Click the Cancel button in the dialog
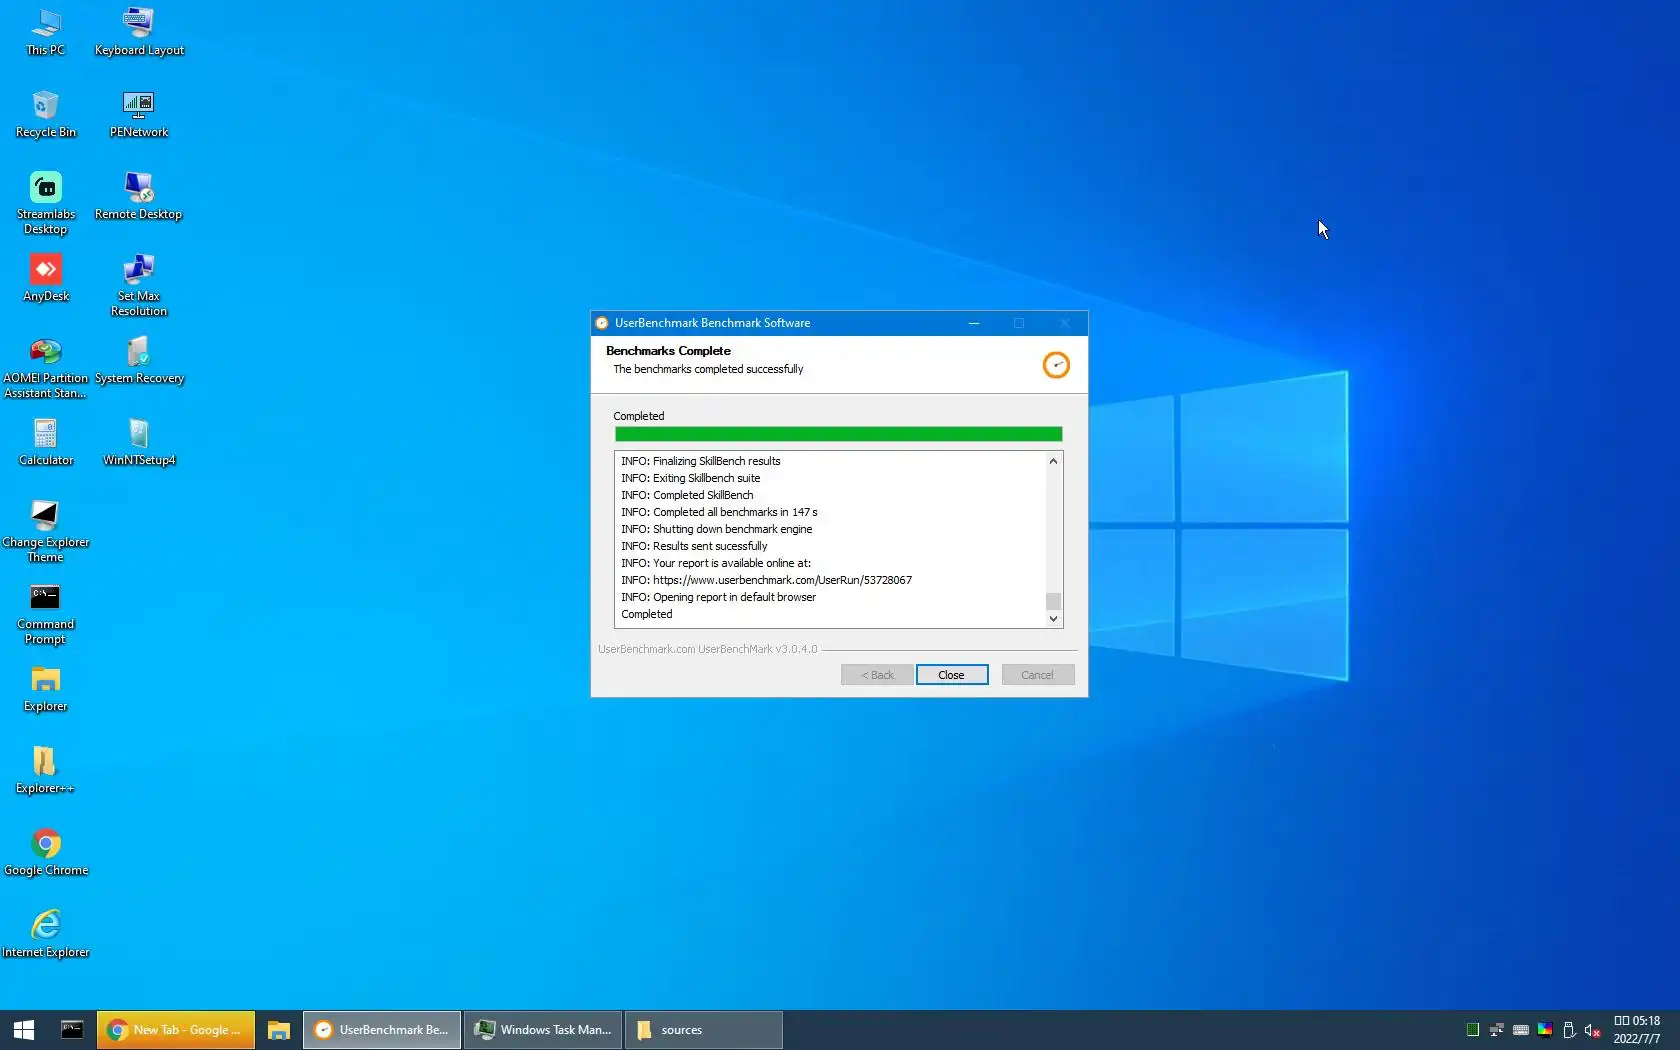The height and width of the screenshot is (1050, 1680). 1038,675
